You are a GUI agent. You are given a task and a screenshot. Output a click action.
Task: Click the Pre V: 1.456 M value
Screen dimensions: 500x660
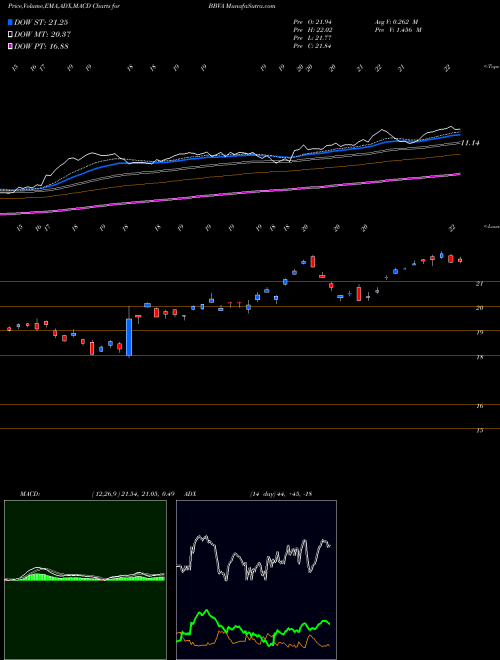coord(398,30)
